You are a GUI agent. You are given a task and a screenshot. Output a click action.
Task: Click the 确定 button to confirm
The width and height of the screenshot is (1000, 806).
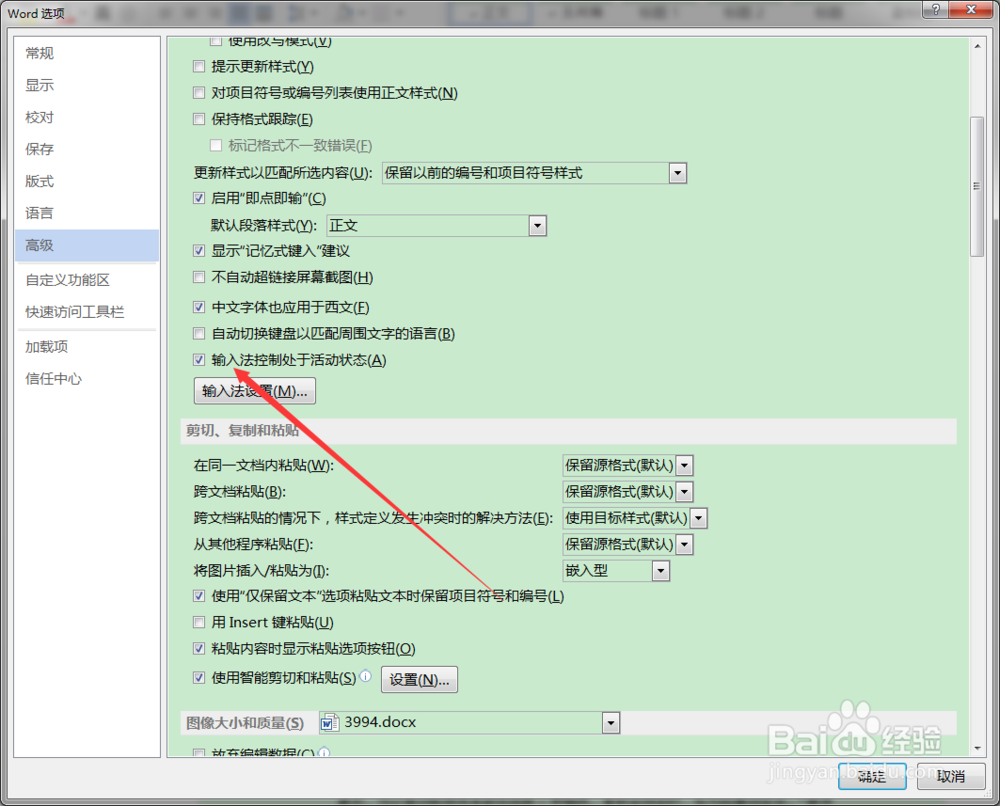click(x=871, y=777)
